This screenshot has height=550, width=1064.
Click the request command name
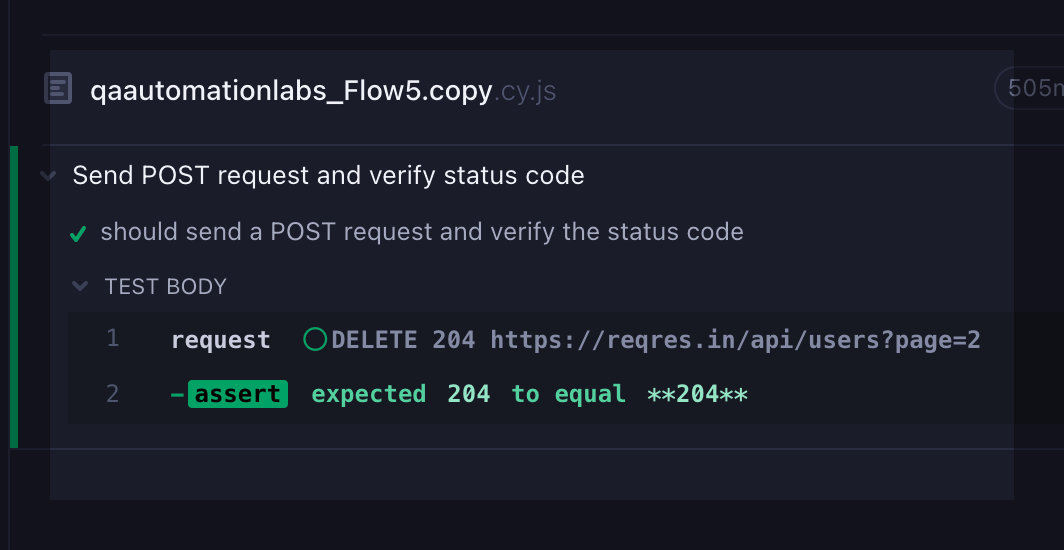(x=221, y=340)
